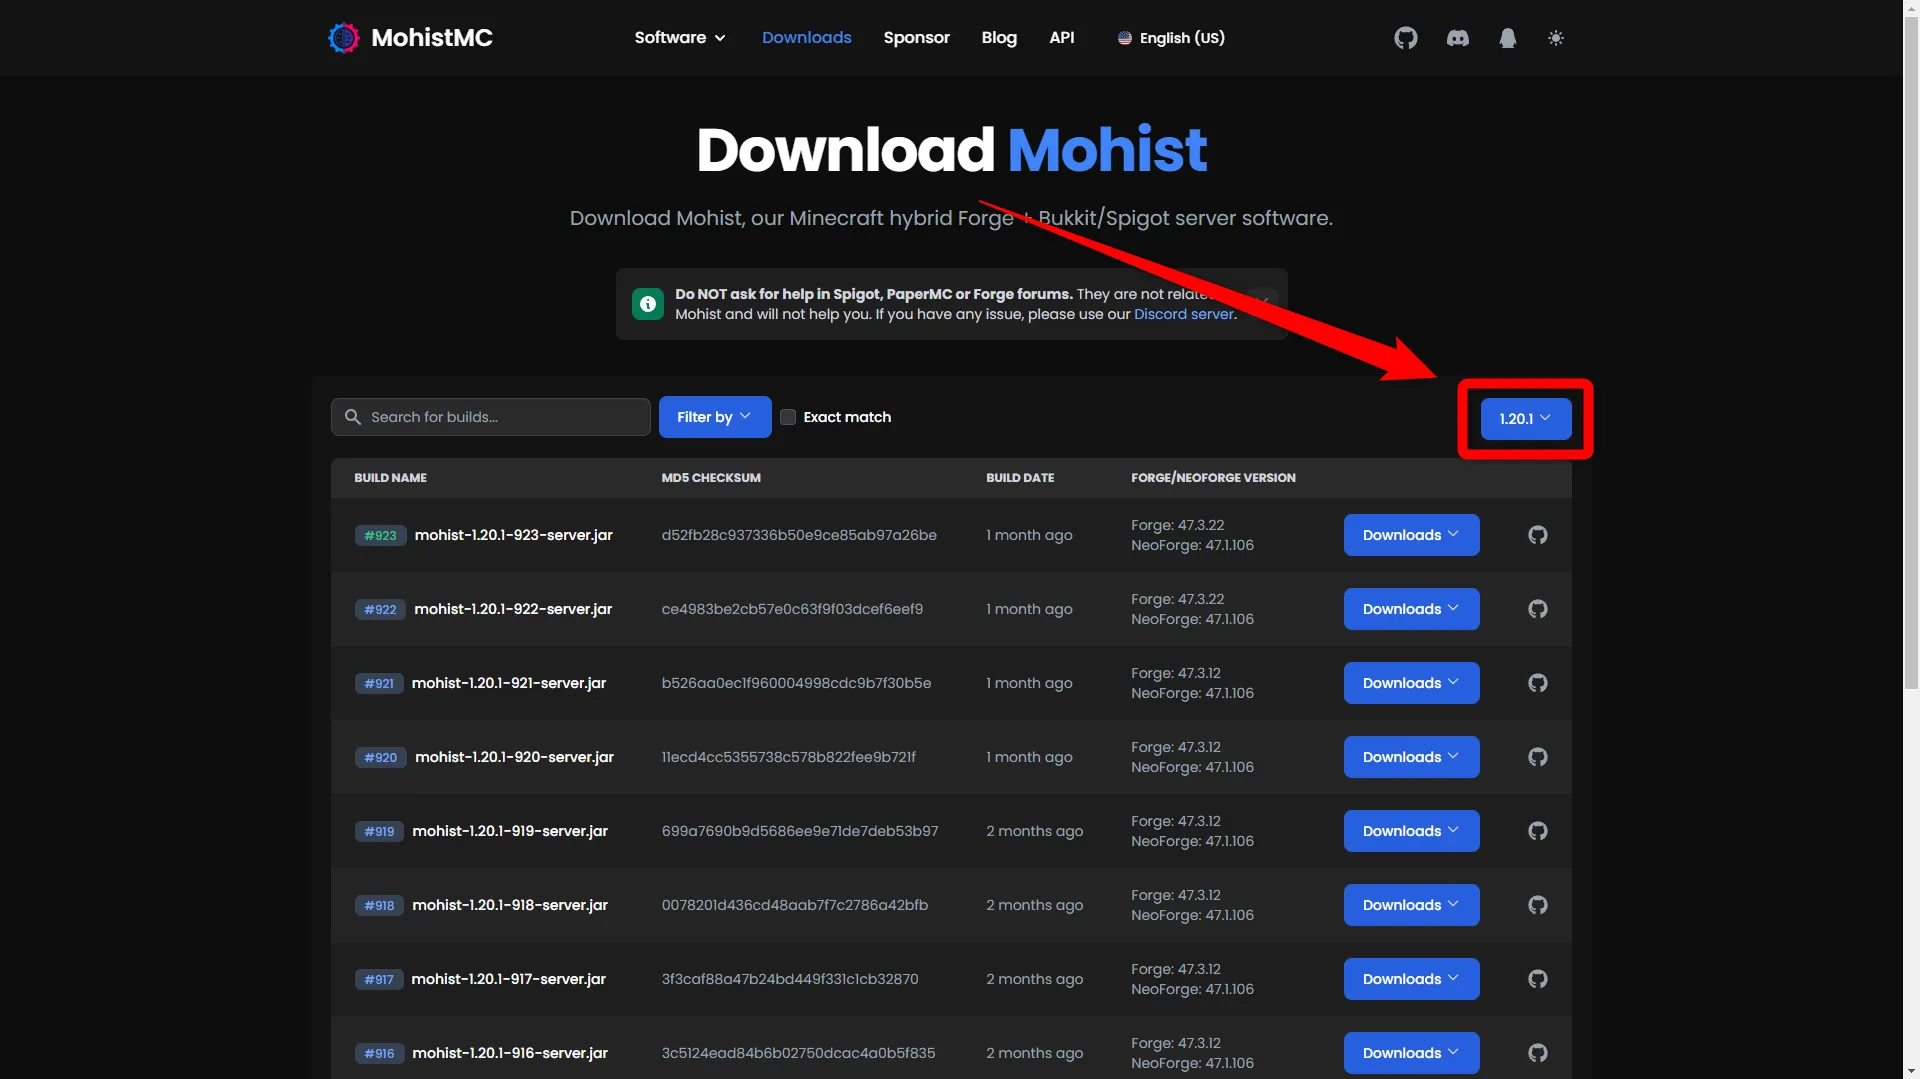Click the green info icon in notice
This screenshot has width=1920, height=1079.
pos(648,304)
